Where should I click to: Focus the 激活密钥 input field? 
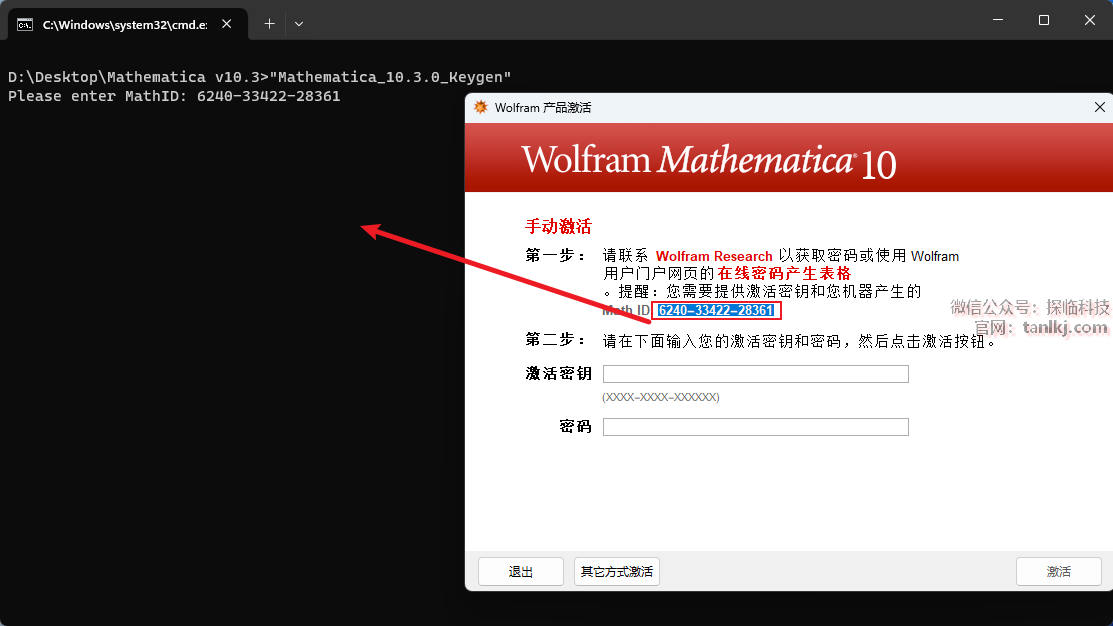point(755,374)
